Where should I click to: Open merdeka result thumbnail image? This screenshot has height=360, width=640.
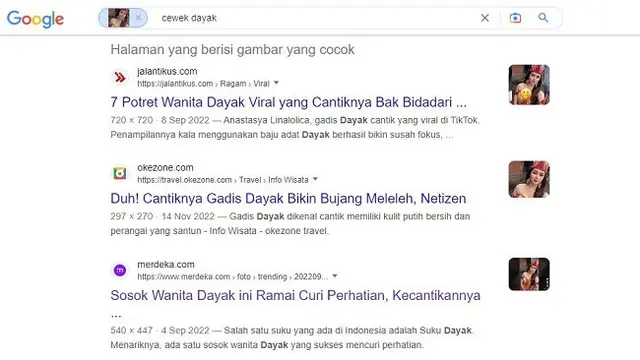pyautogui.click(x=529, y=274)
